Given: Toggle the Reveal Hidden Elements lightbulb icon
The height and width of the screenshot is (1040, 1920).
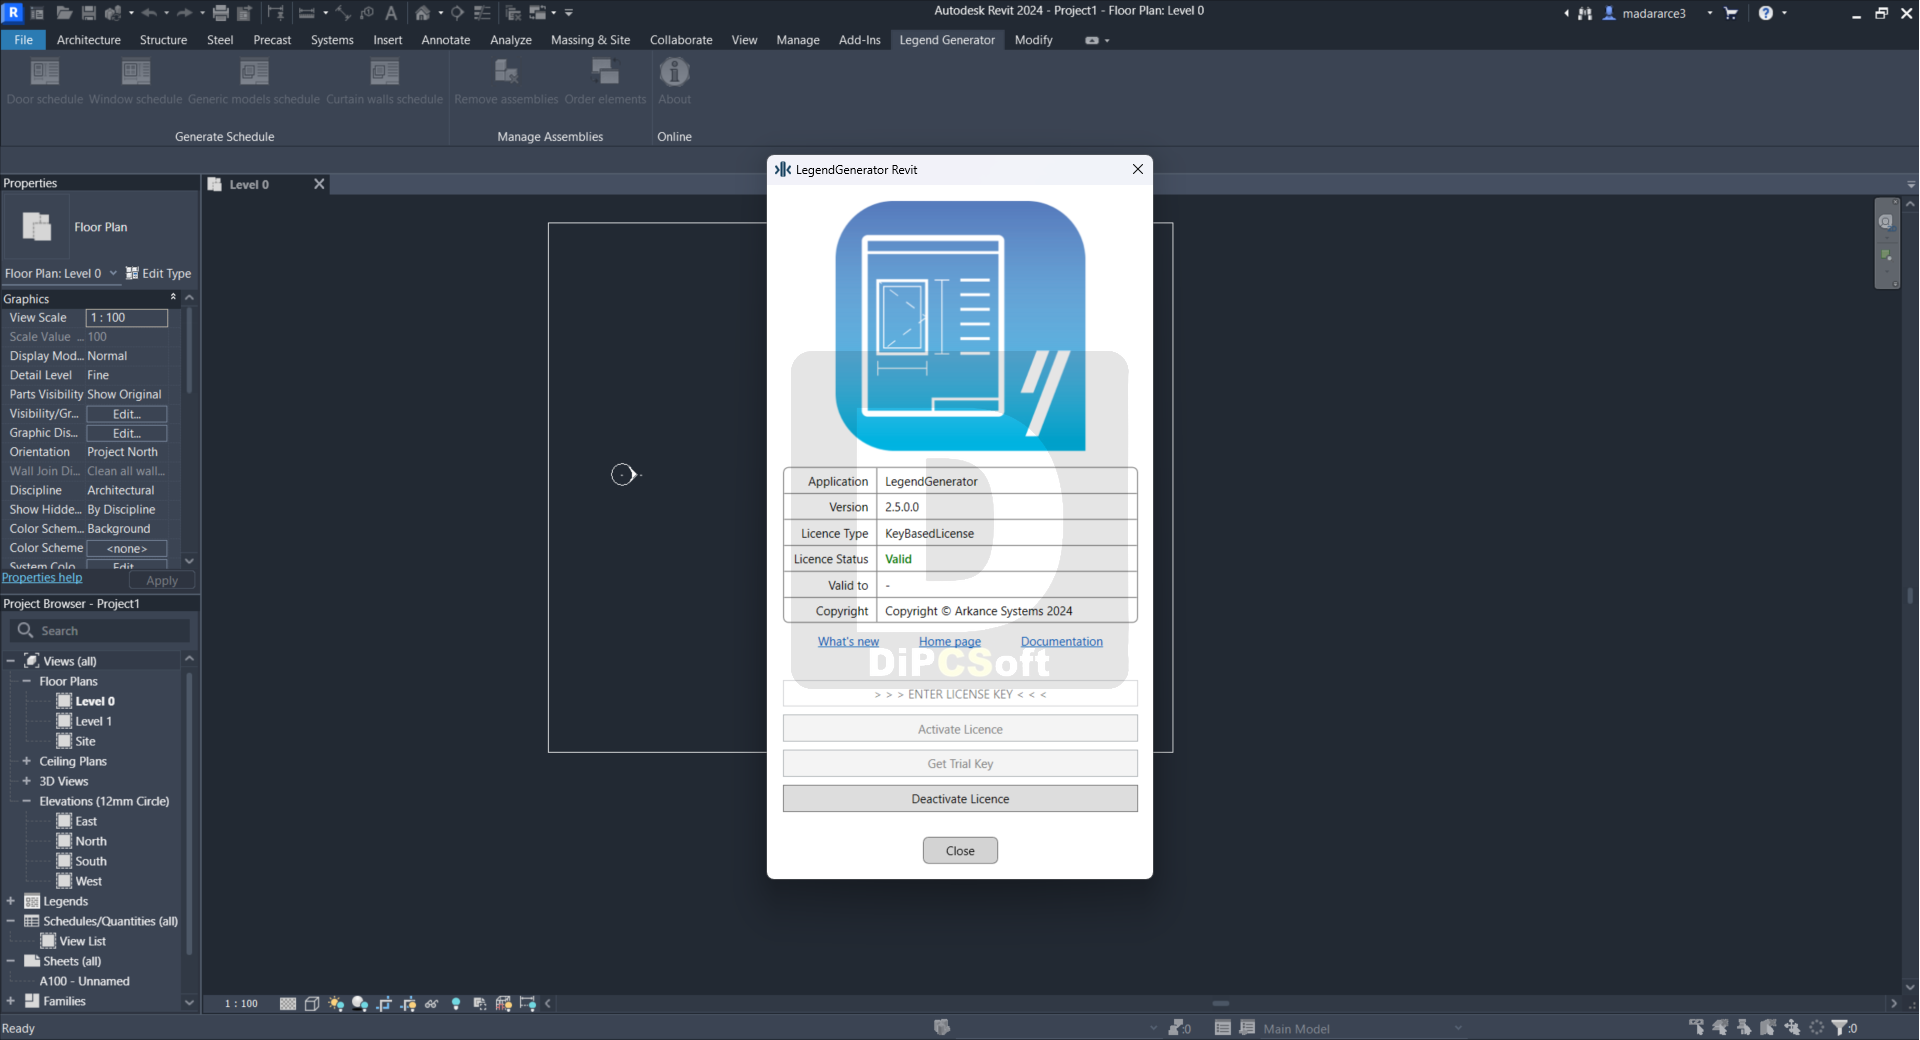Looking at the screenshot, I should tap(456, 1003).
